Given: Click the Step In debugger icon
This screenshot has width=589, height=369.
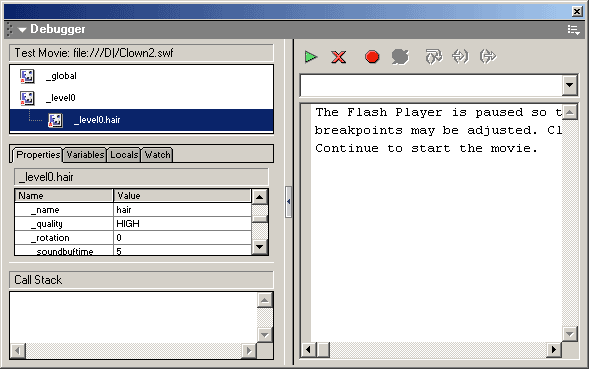Looking at the screenshot, I should (461, 57).
